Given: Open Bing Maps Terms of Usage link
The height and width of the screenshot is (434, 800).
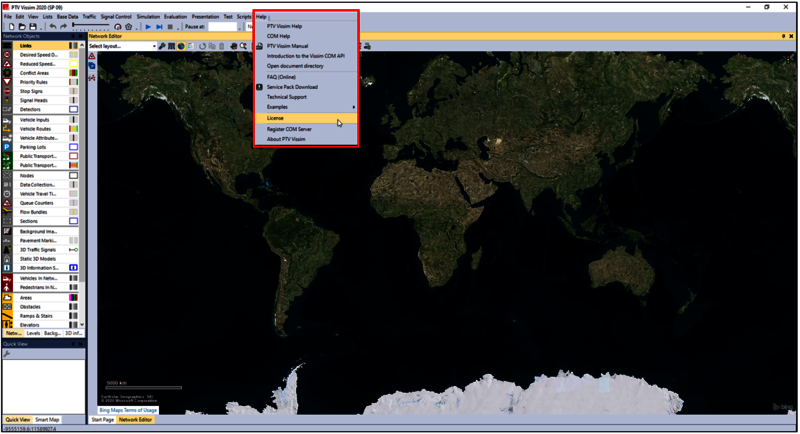Looking at the screenshot, I should (128, 410).
